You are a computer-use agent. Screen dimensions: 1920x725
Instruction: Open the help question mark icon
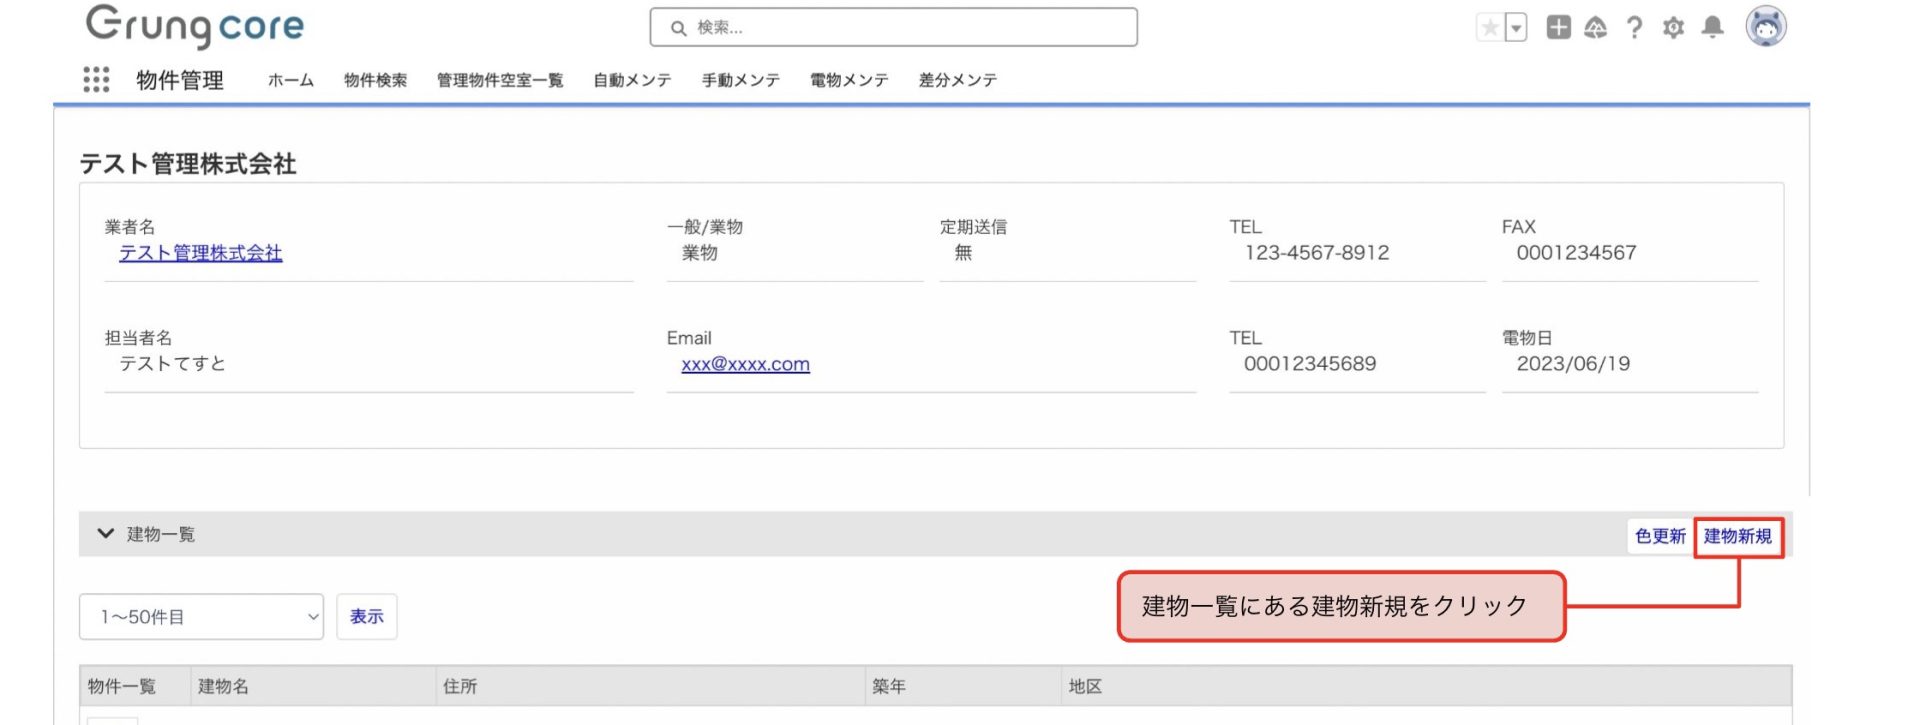tap(1634, 28)
